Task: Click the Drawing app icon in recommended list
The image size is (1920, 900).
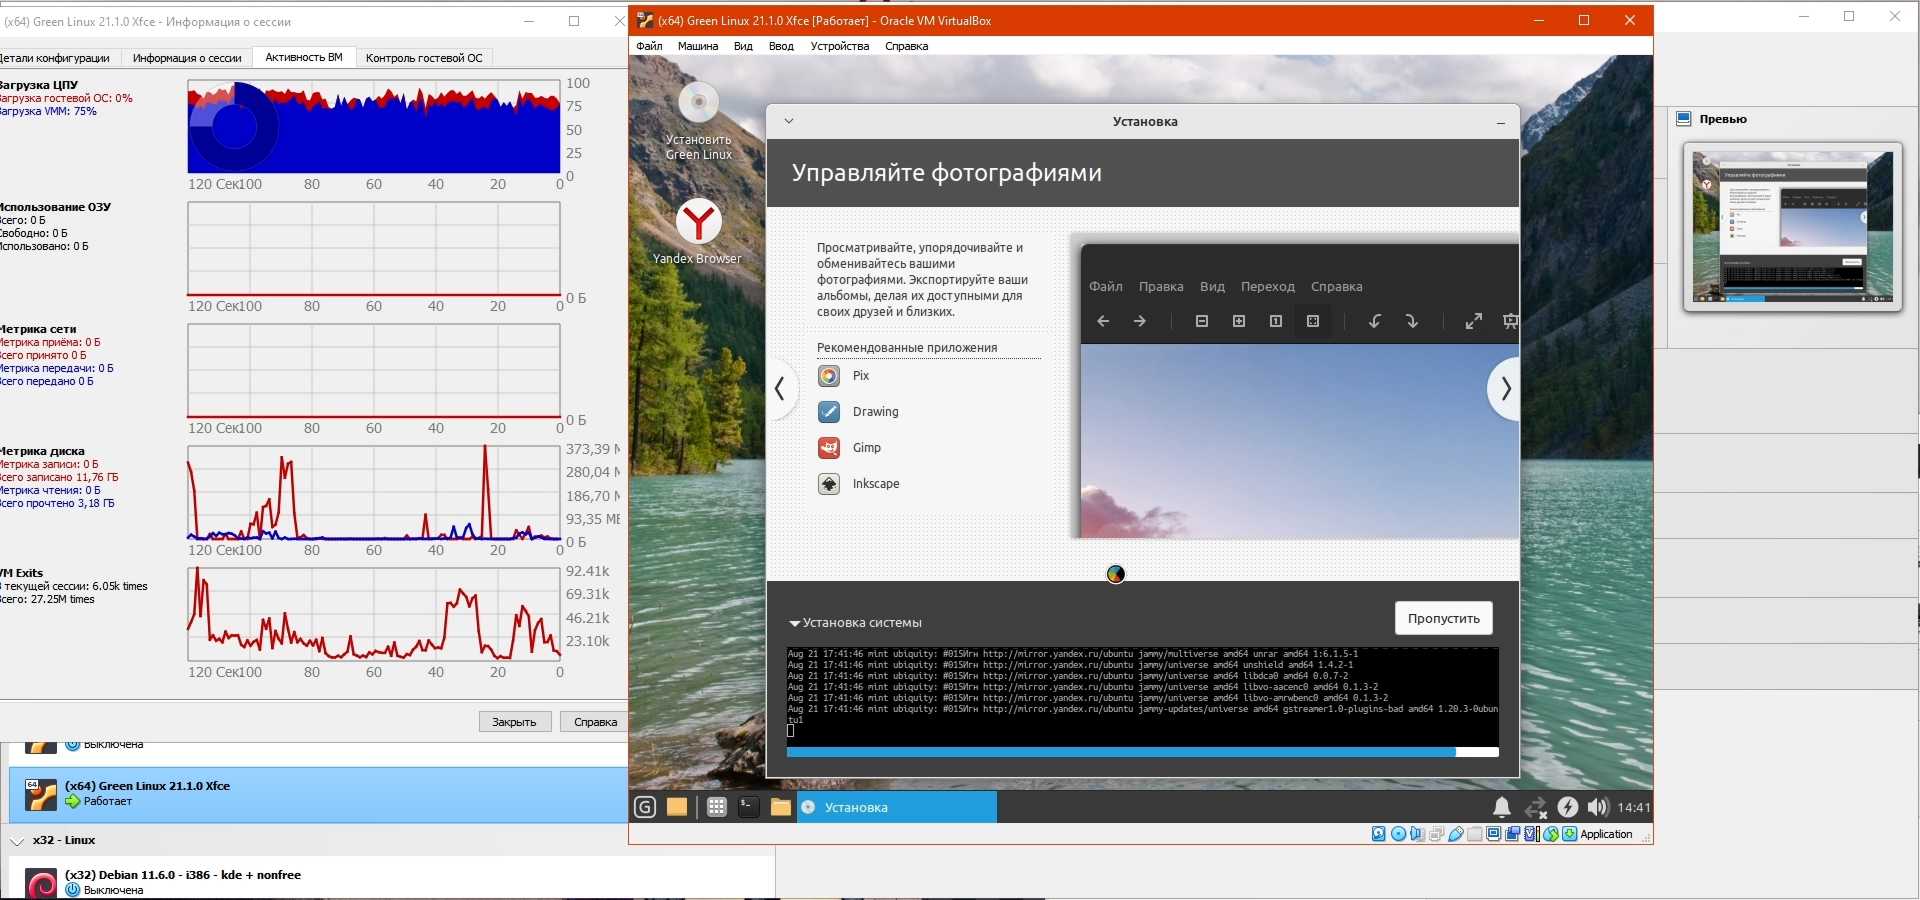Action: (829, 412)
